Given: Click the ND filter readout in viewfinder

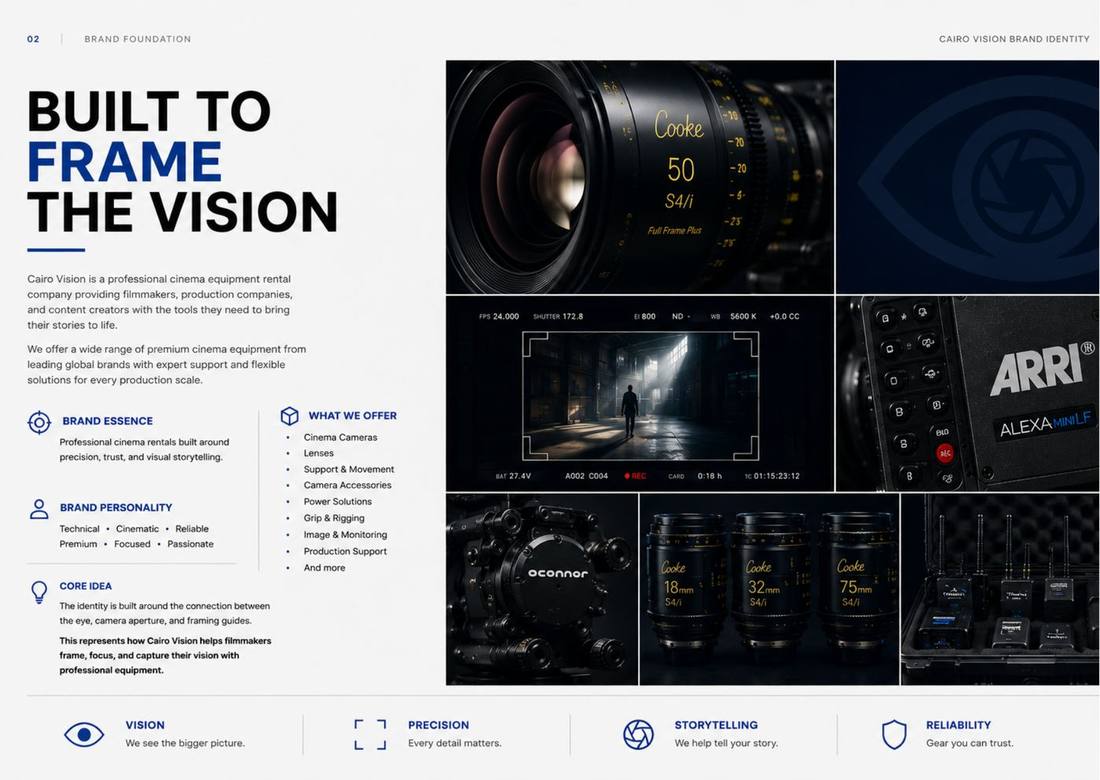Looking at the screenshot, I should [680, 316].
